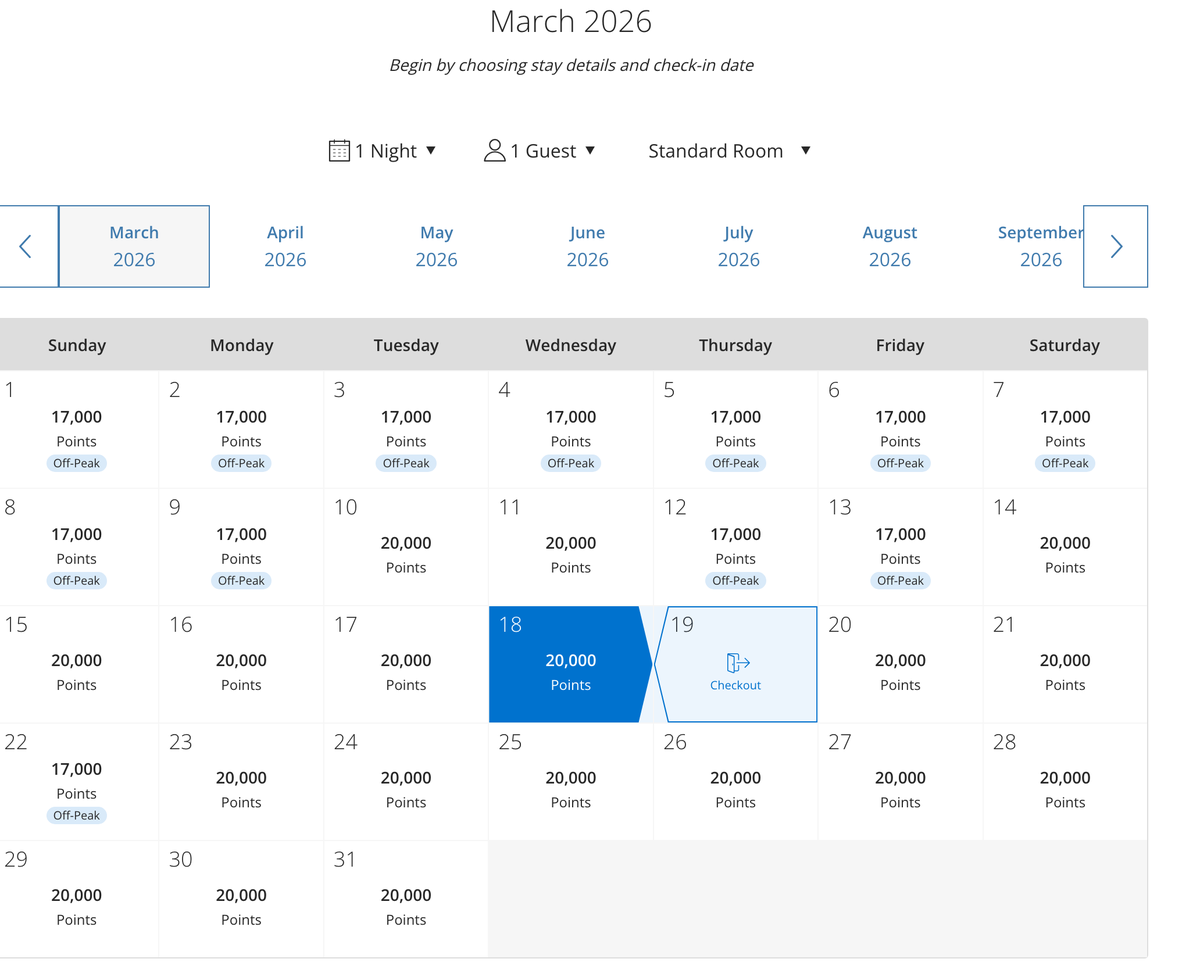Select March 31 on the calendar
This screenshot has height=973, width=1200.
click(406, 898)
